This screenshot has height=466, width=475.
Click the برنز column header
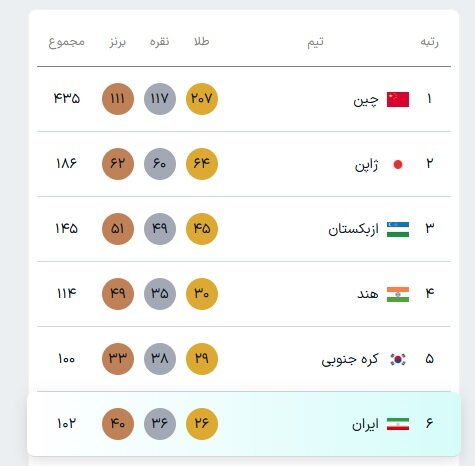pyautogui.click(x=117, y=42)
